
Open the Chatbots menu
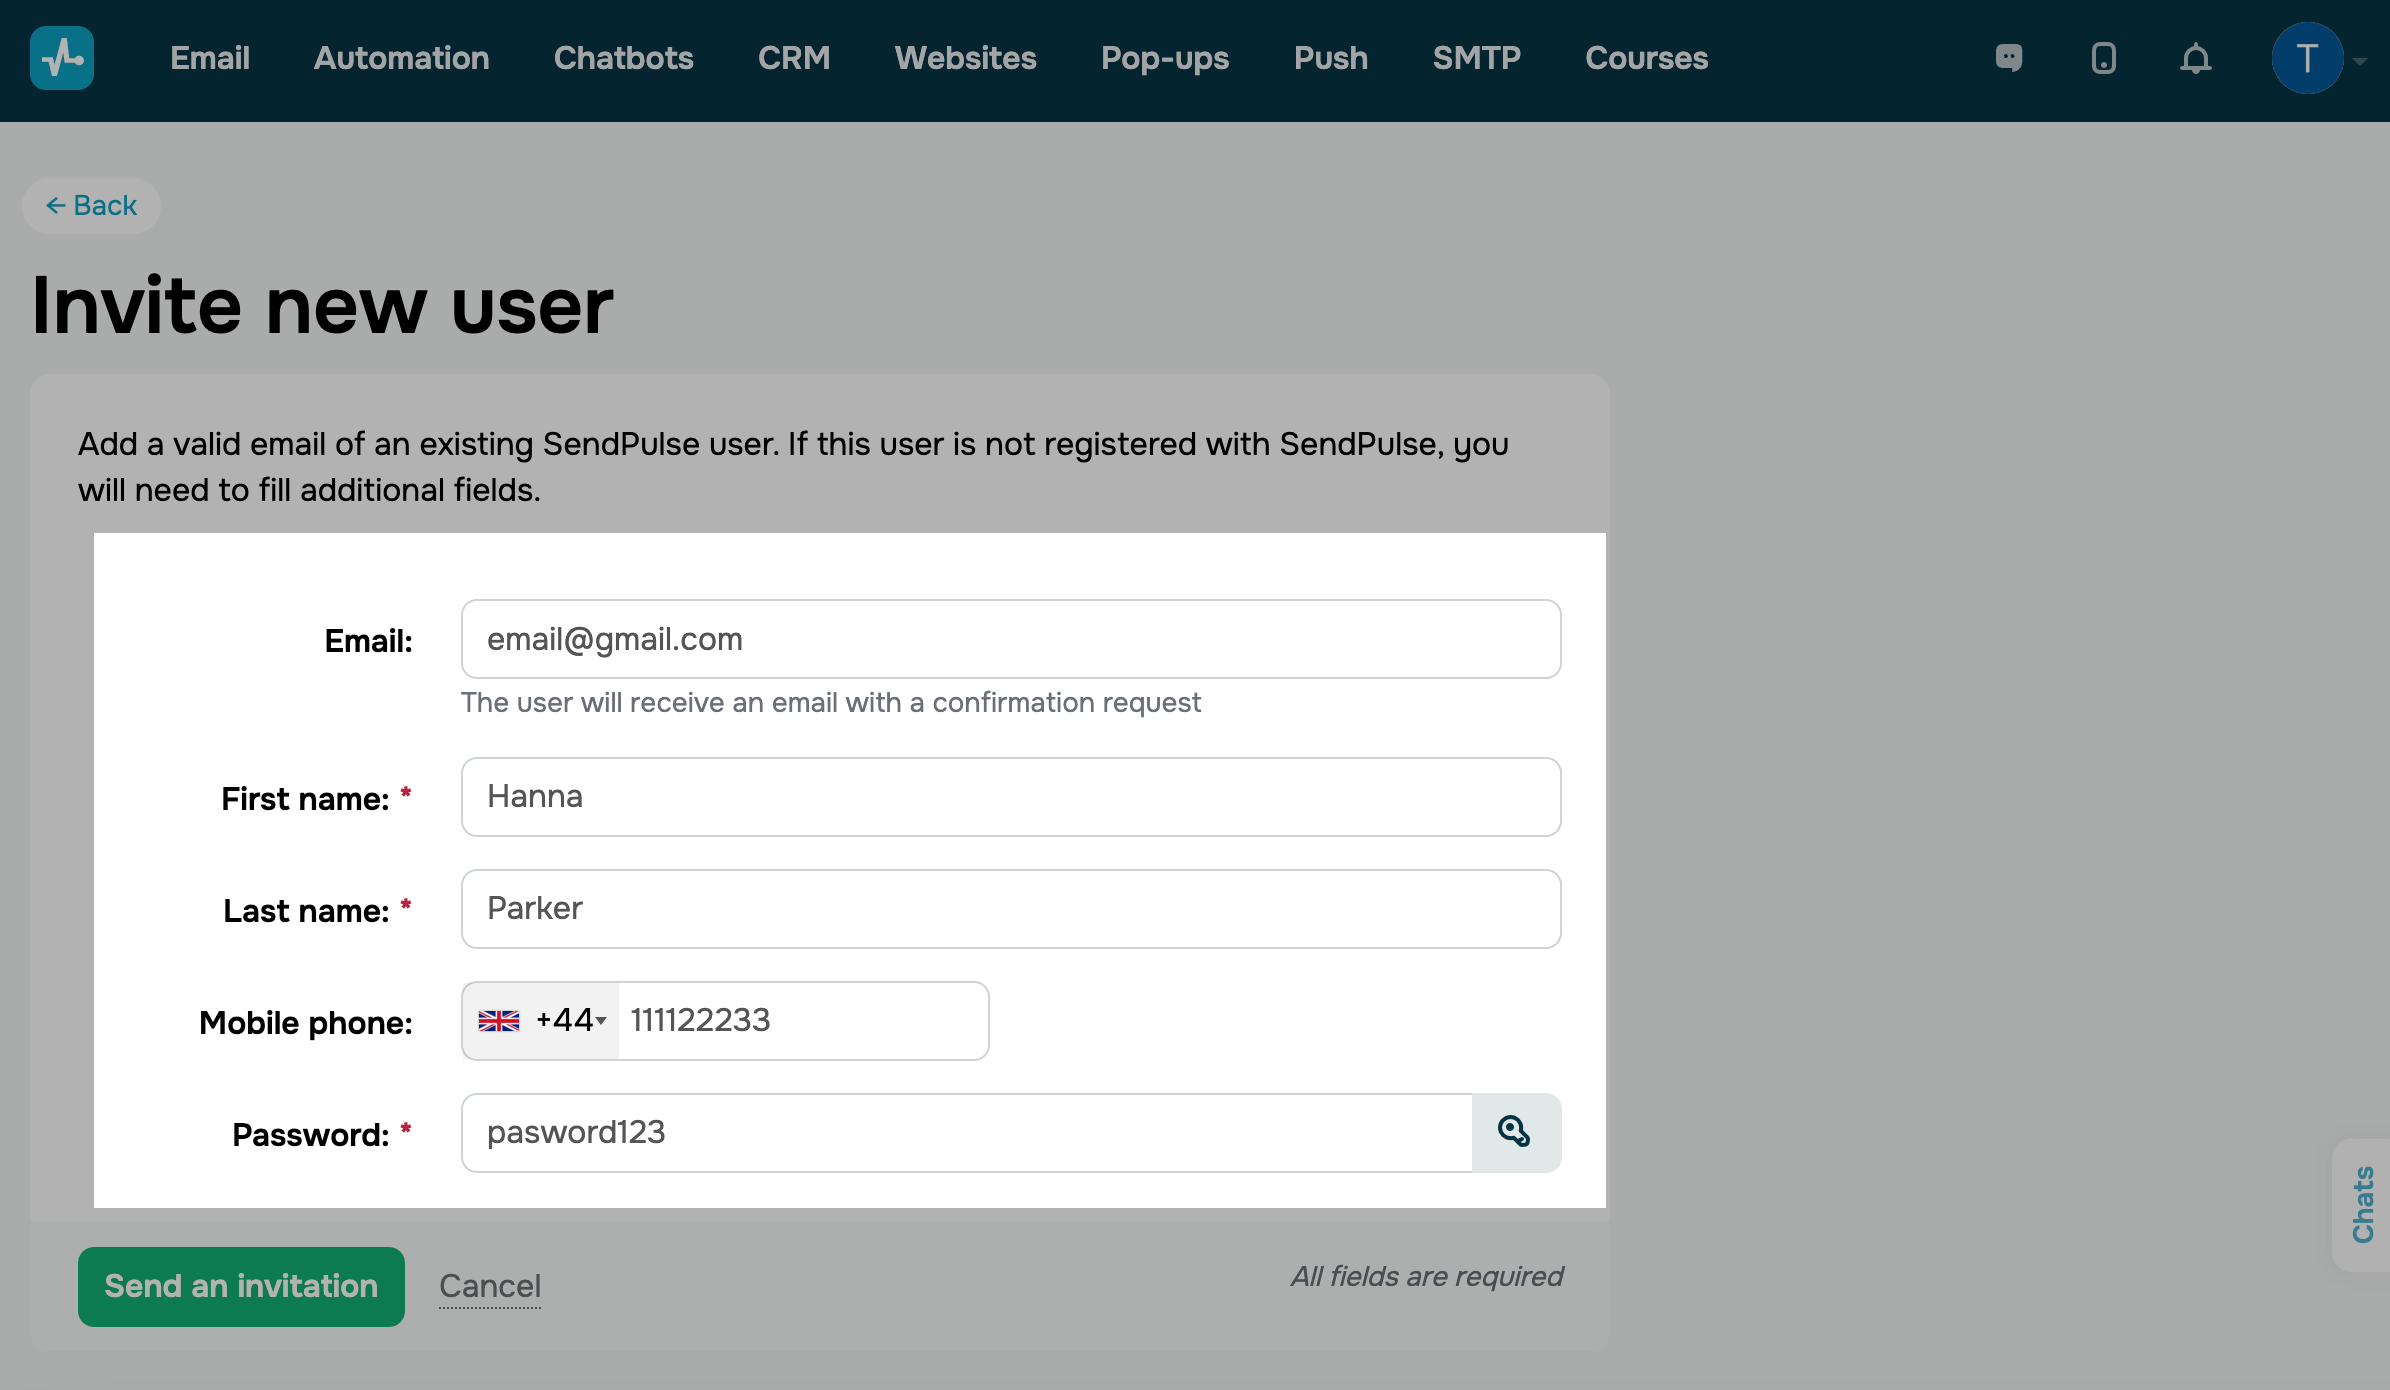click(x=623, y=58)
